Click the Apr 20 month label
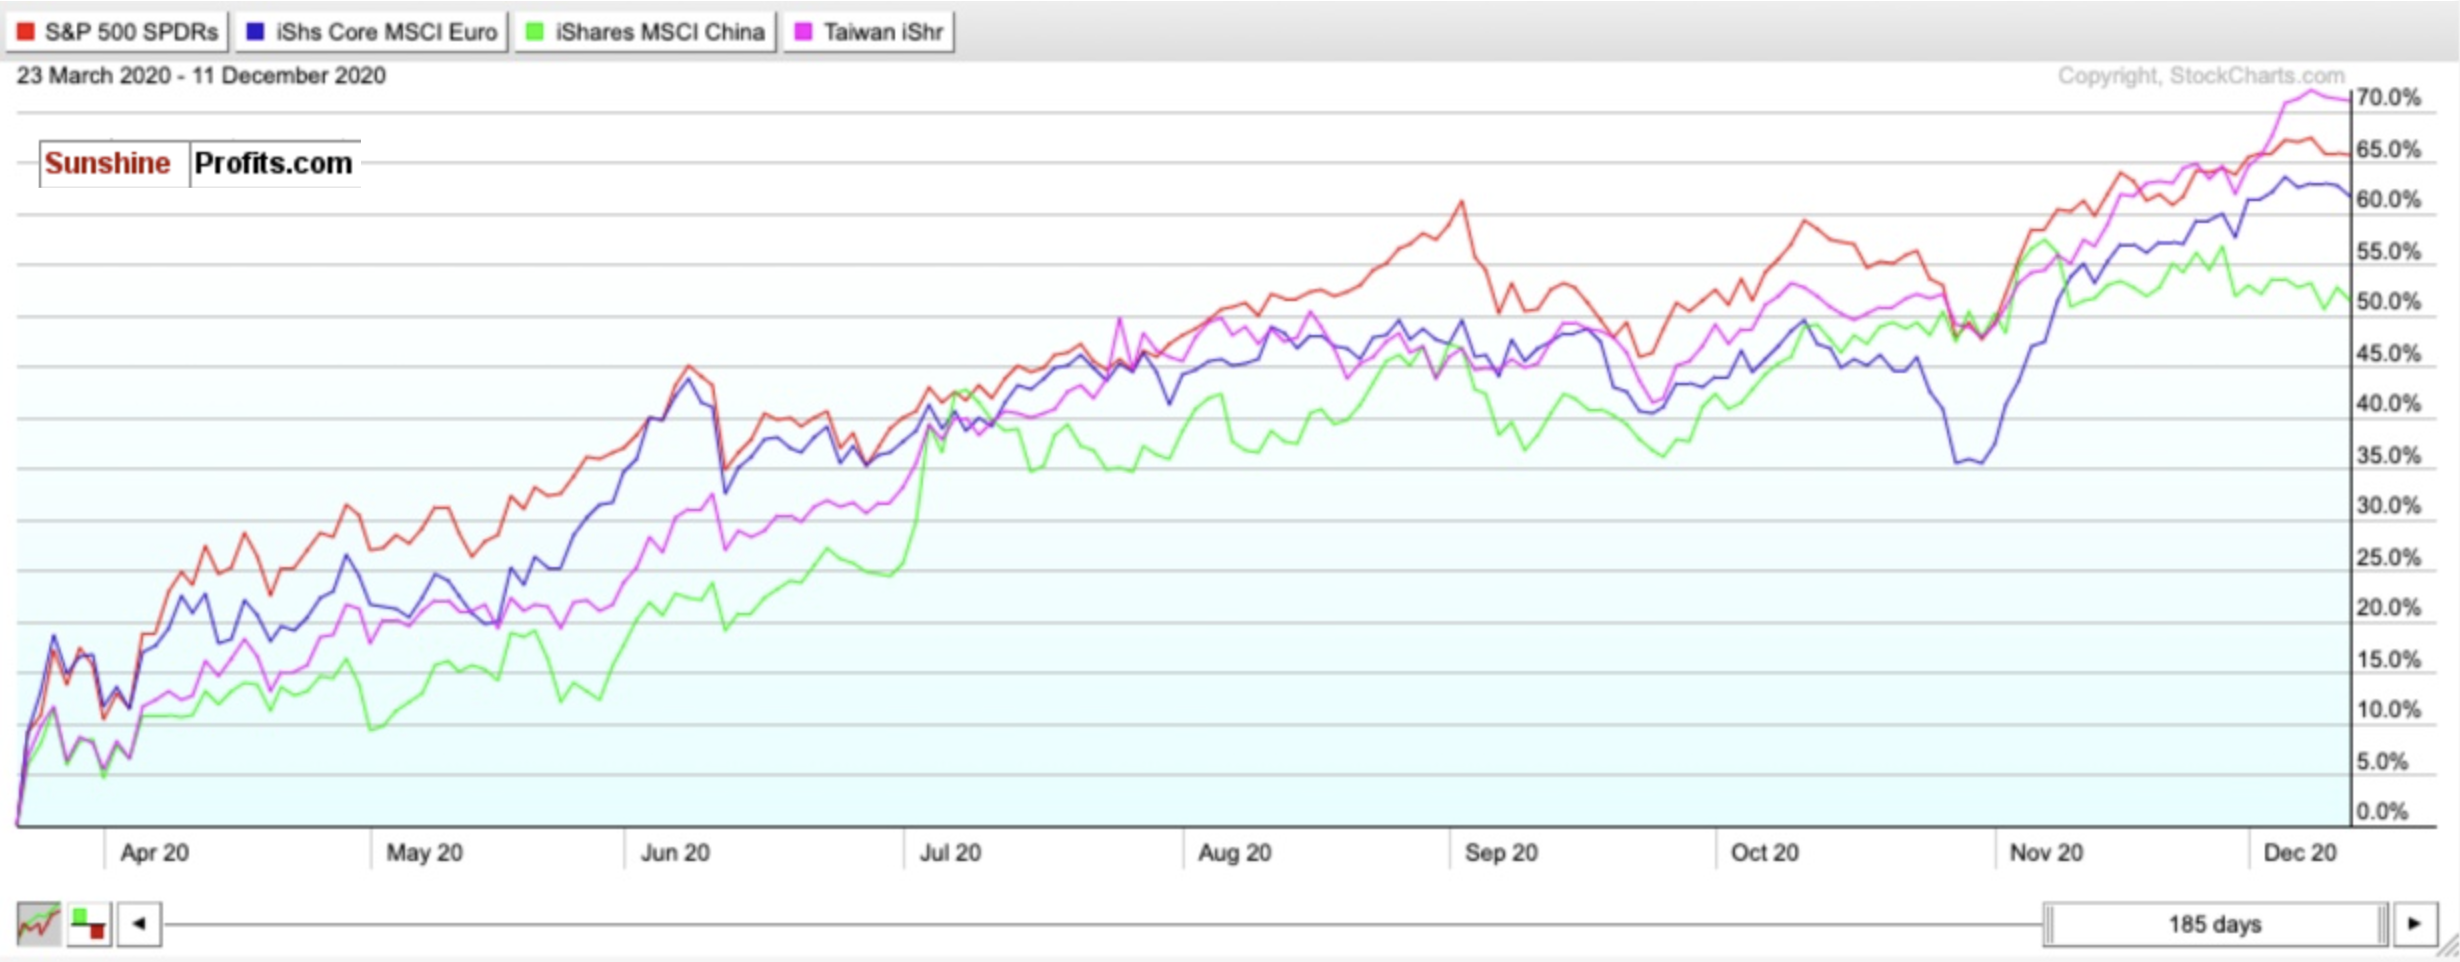Screen dimensions: 2460x962 point(154,853)
